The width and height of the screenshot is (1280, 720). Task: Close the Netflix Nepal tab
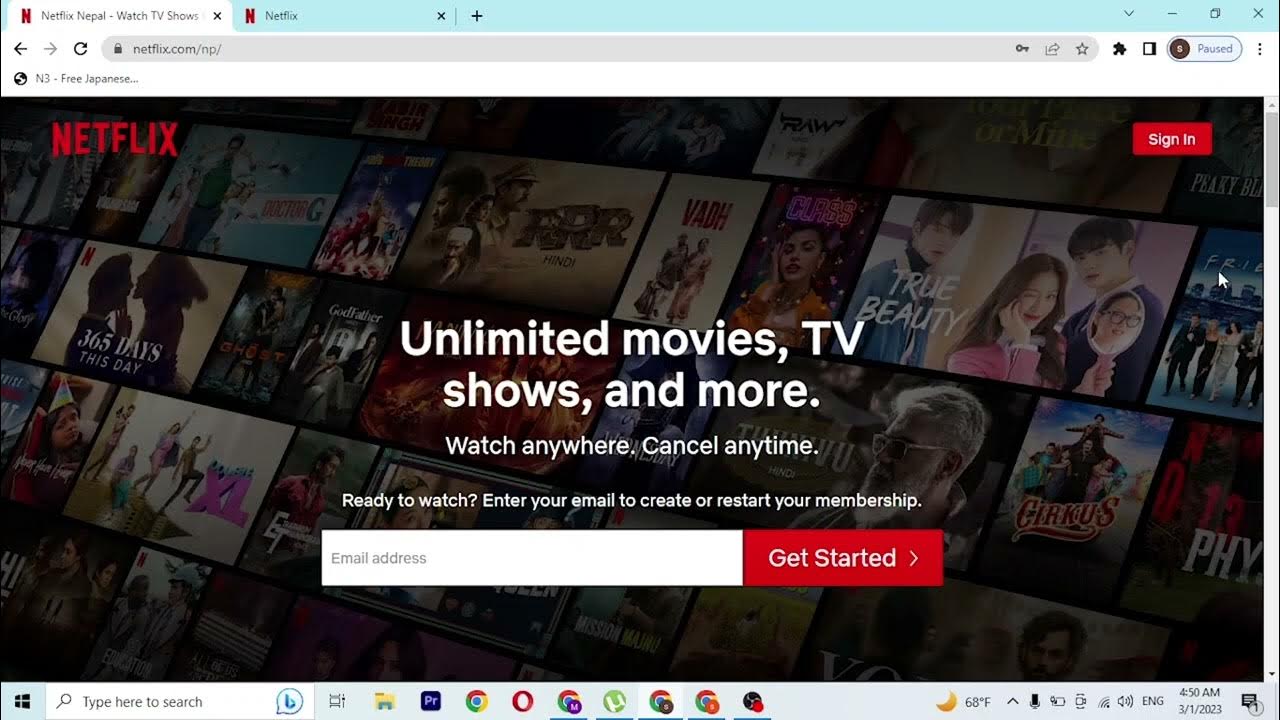[x=217, y=16]
